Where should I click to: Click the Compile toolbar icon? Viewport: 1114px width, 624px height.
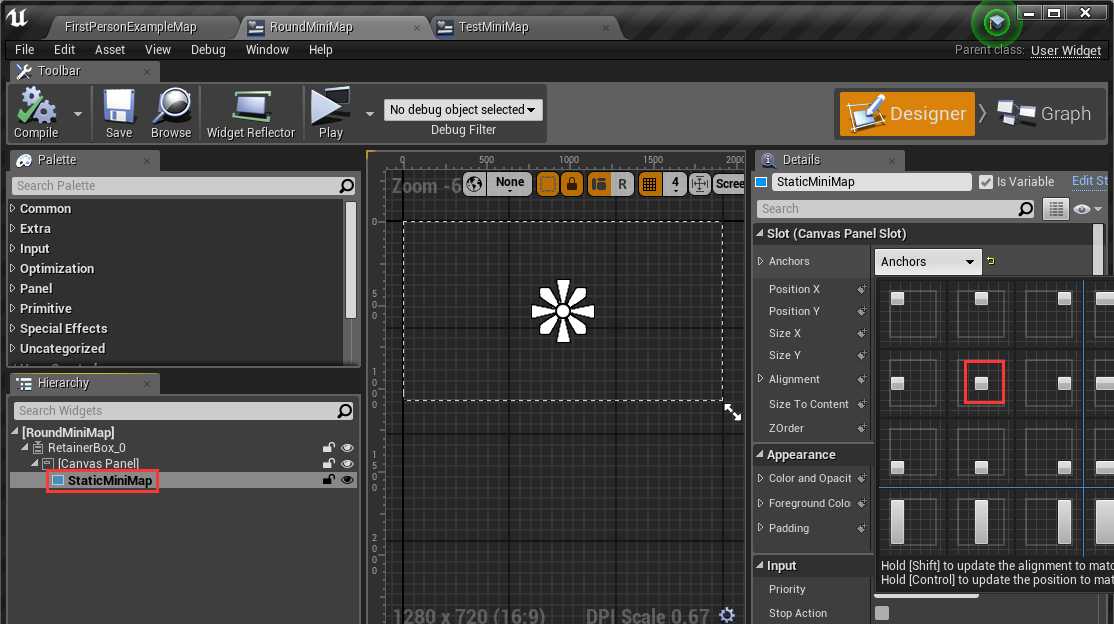[36, 112]
